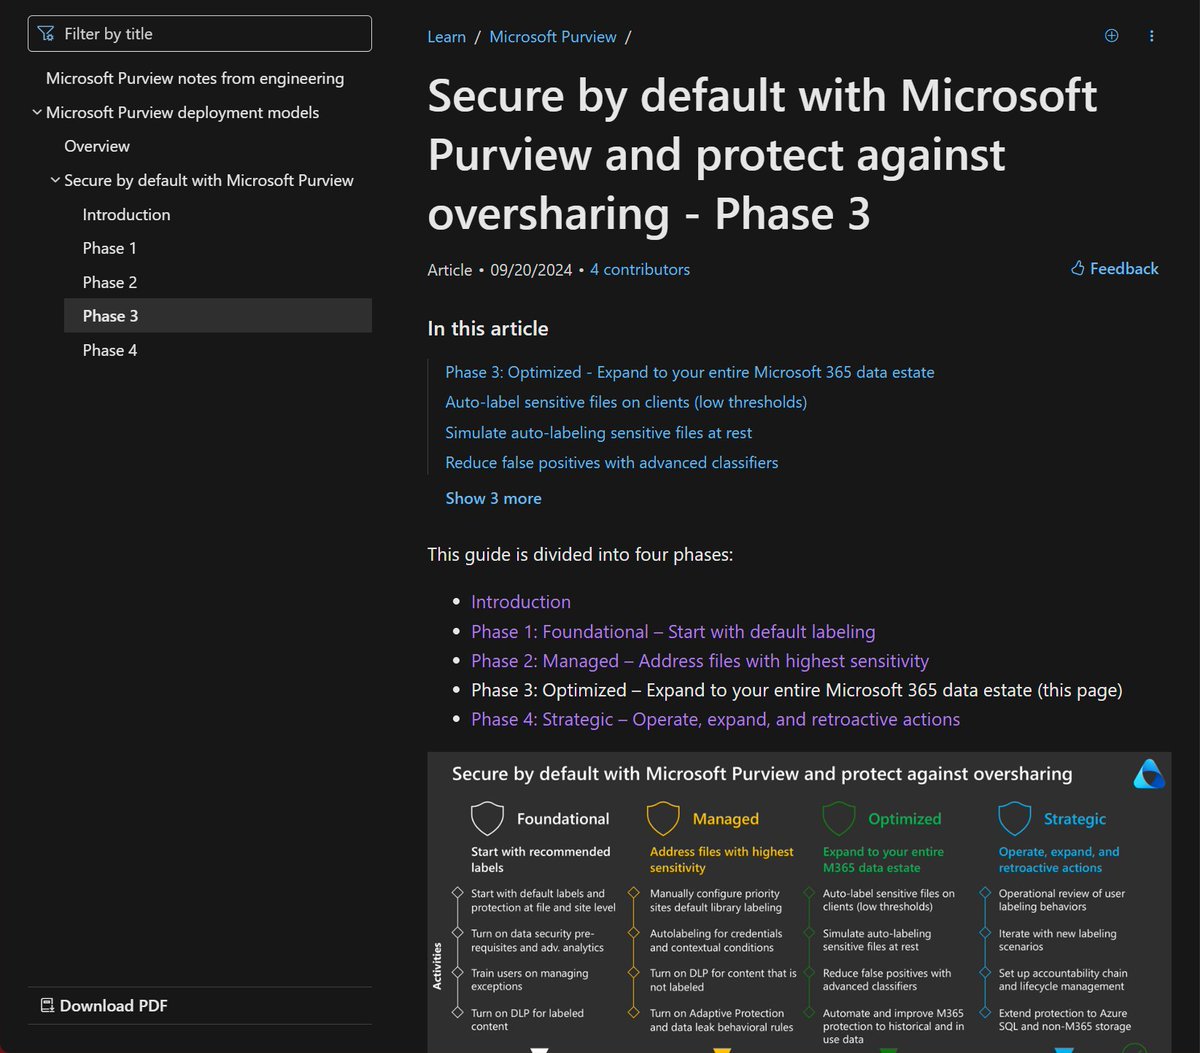1200x1053 pixels.
Task: Go to Phase 2 in sidebar
Action: (x=110, y=282)
